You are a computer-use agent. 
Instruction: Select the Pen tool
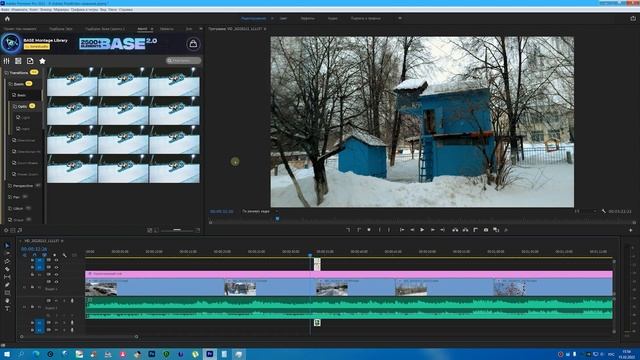point(7,284)
